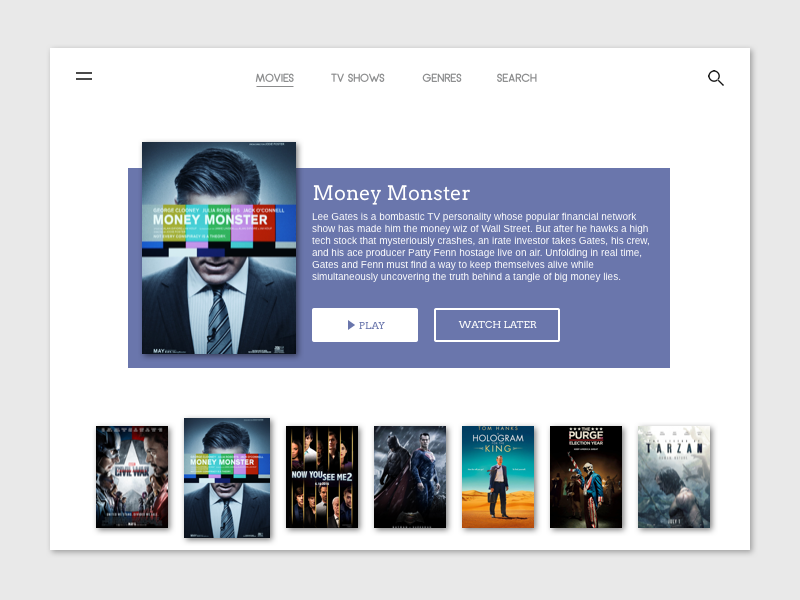Viewport: 800px width, 600px height.
Task: Click the featured Money Monster movie poster
Action: pos(219,250)
